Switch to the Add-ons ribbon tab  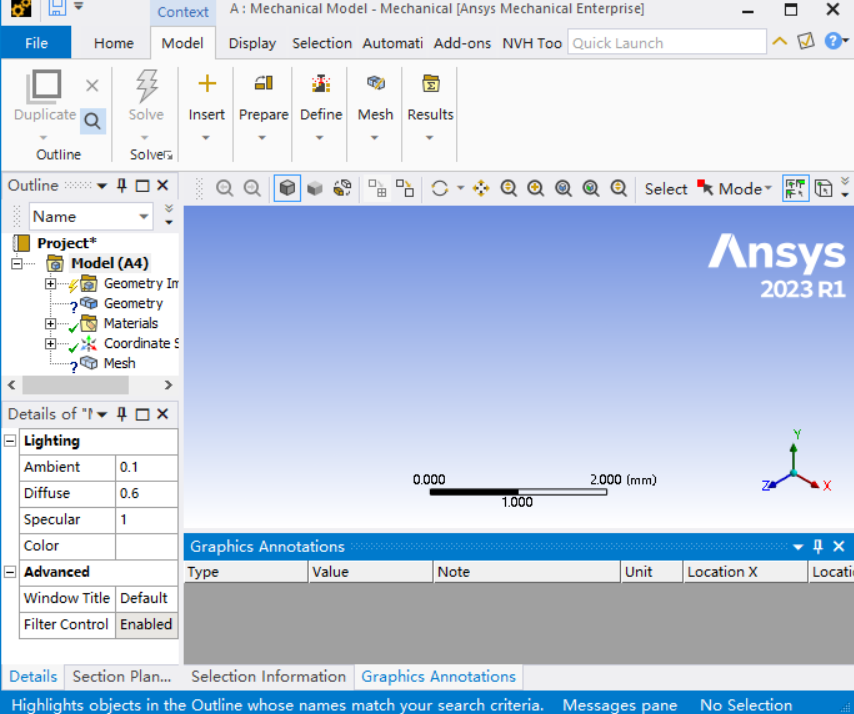462,43
